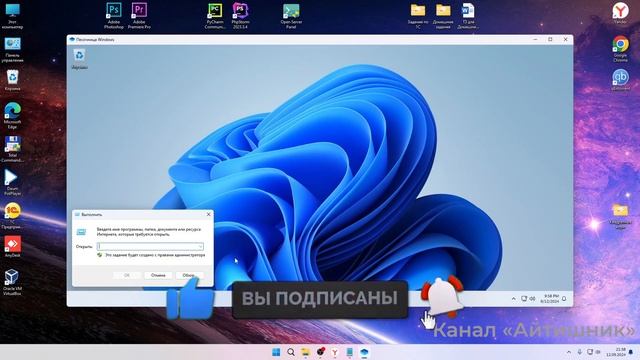Click the microphone icon in host tray

(x=580, y=352)
